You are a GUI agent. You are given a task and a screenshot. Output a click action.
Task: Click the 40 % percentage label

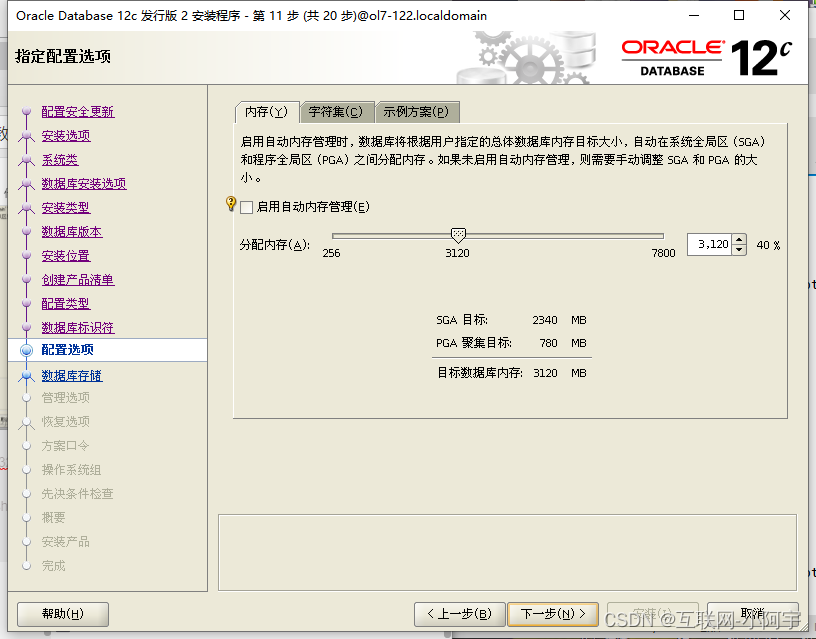tap(769, 245)
